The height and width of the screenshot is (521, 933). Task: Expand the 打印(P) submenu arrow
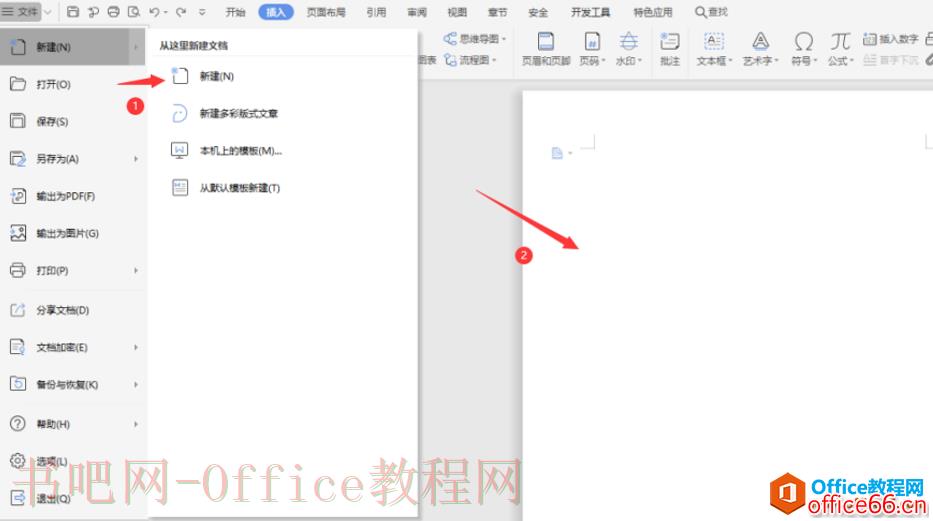coord(136,271)
